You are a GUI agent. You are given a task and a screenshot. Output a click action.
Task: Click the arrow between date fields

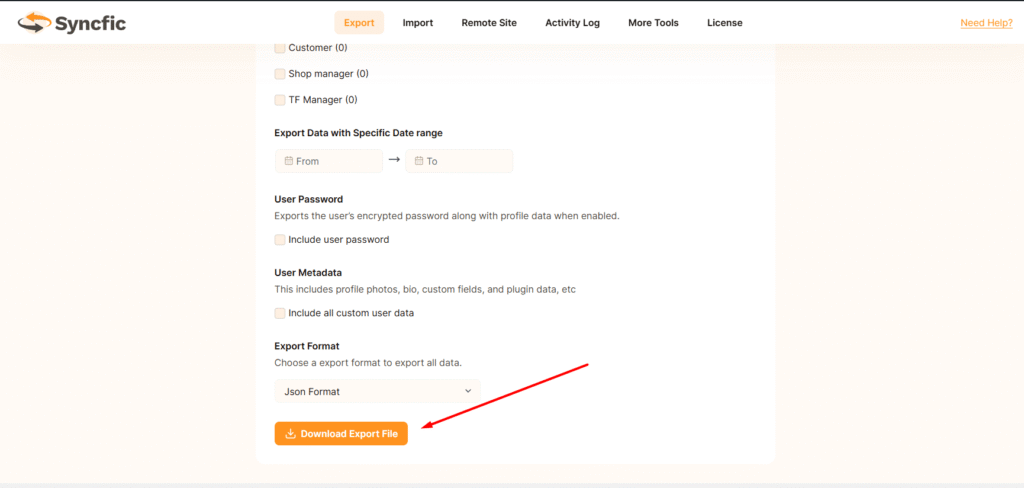[x=394, y=160]
